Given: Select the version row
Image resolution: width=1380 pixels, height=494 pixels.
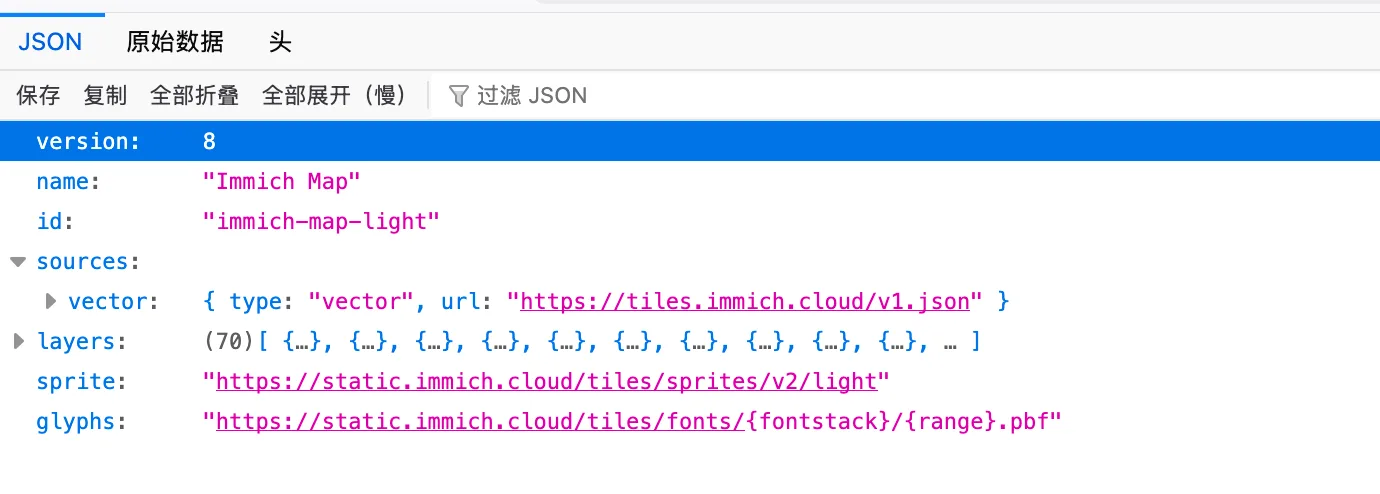Looking at the screenshot, I should tap(690, 141).
